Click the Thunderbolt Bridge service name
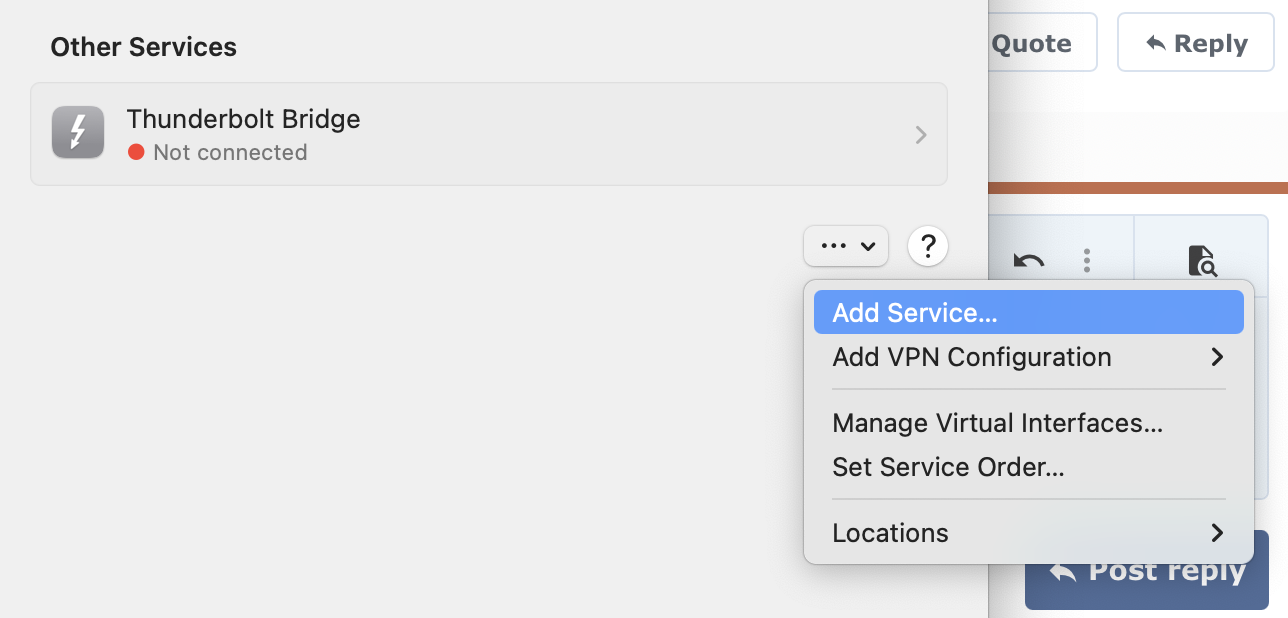This screenshot has height=618, width=1288. (243, 119)
